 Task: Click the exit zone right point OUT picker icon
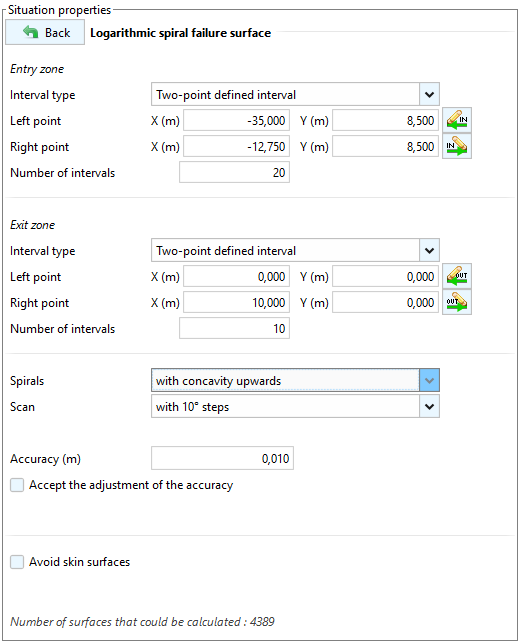457,302
